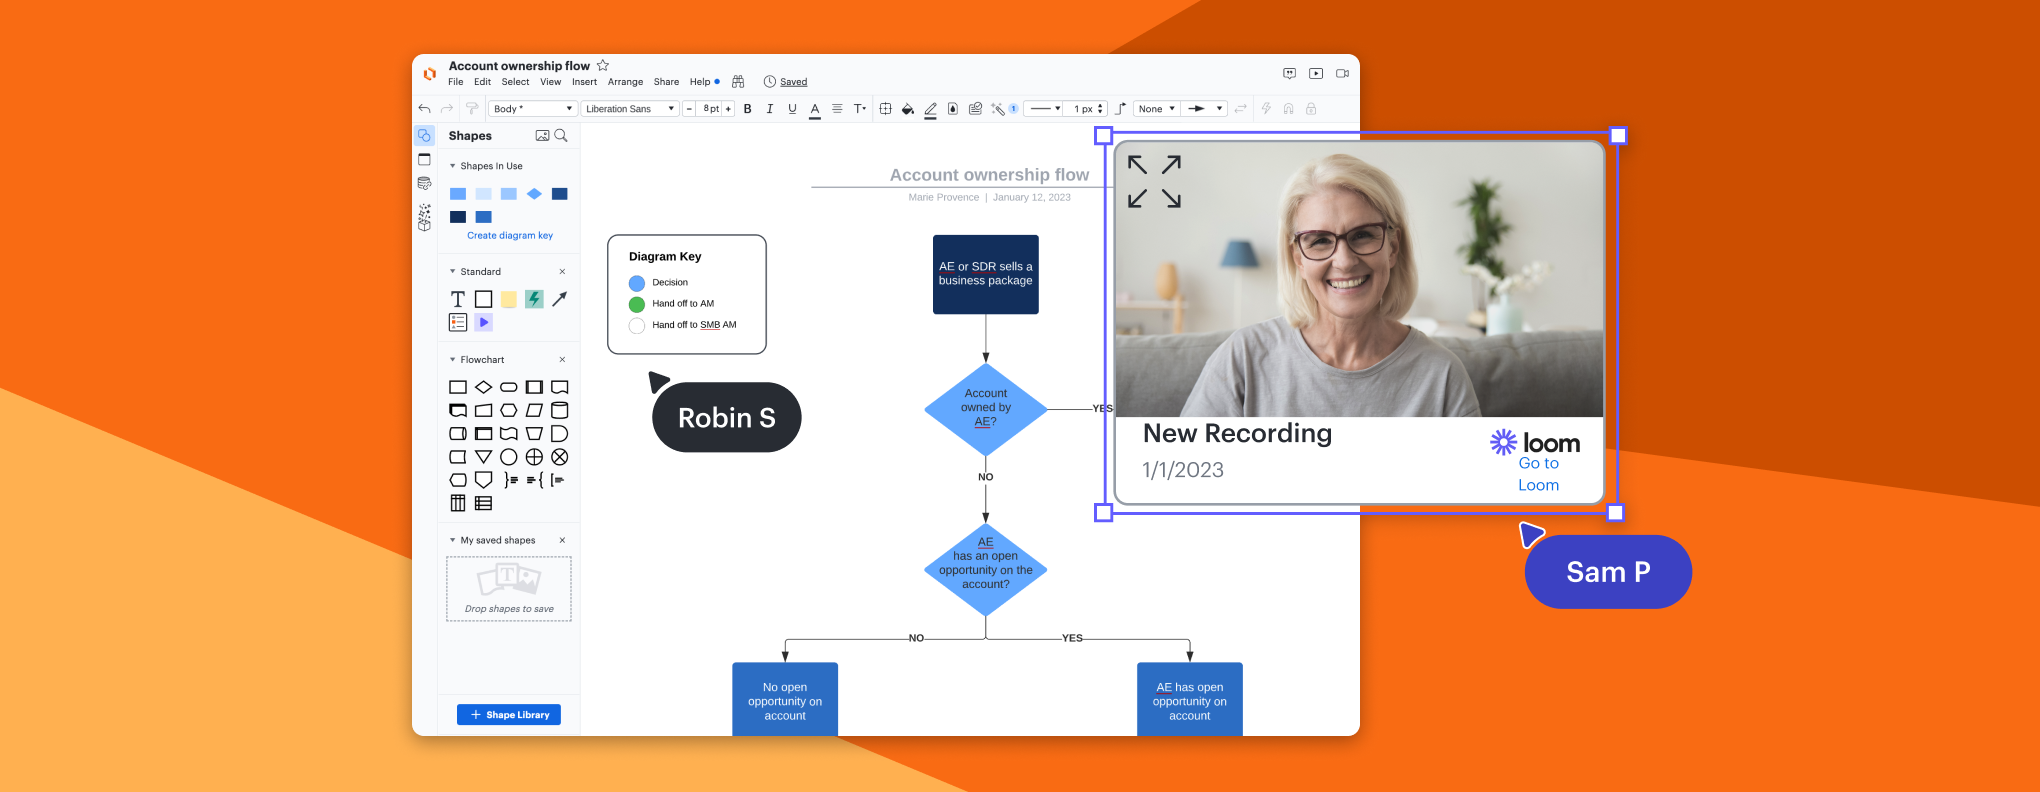Open the search shapes magnifier icon
The width and height of the screenshot is (2040, 792).
(561, 136)
